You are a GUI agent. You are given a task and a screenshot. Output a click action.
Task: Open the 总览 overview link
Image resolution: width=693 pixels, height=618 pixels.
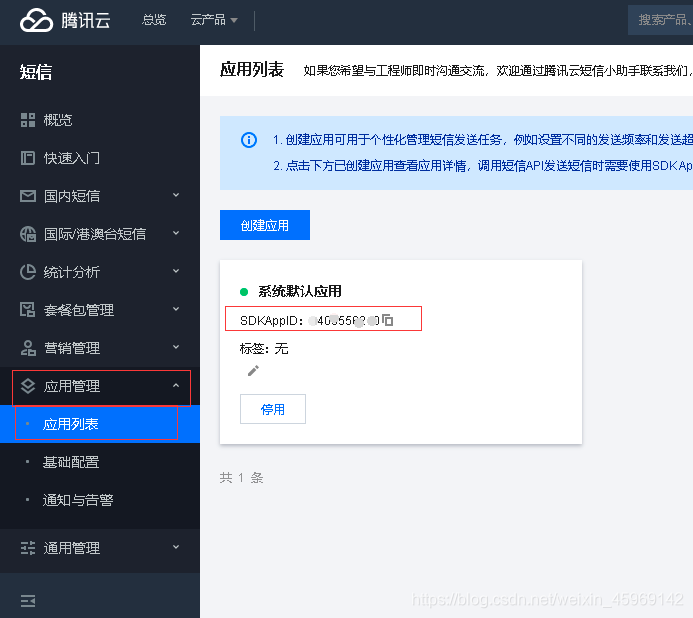[154, 20]
